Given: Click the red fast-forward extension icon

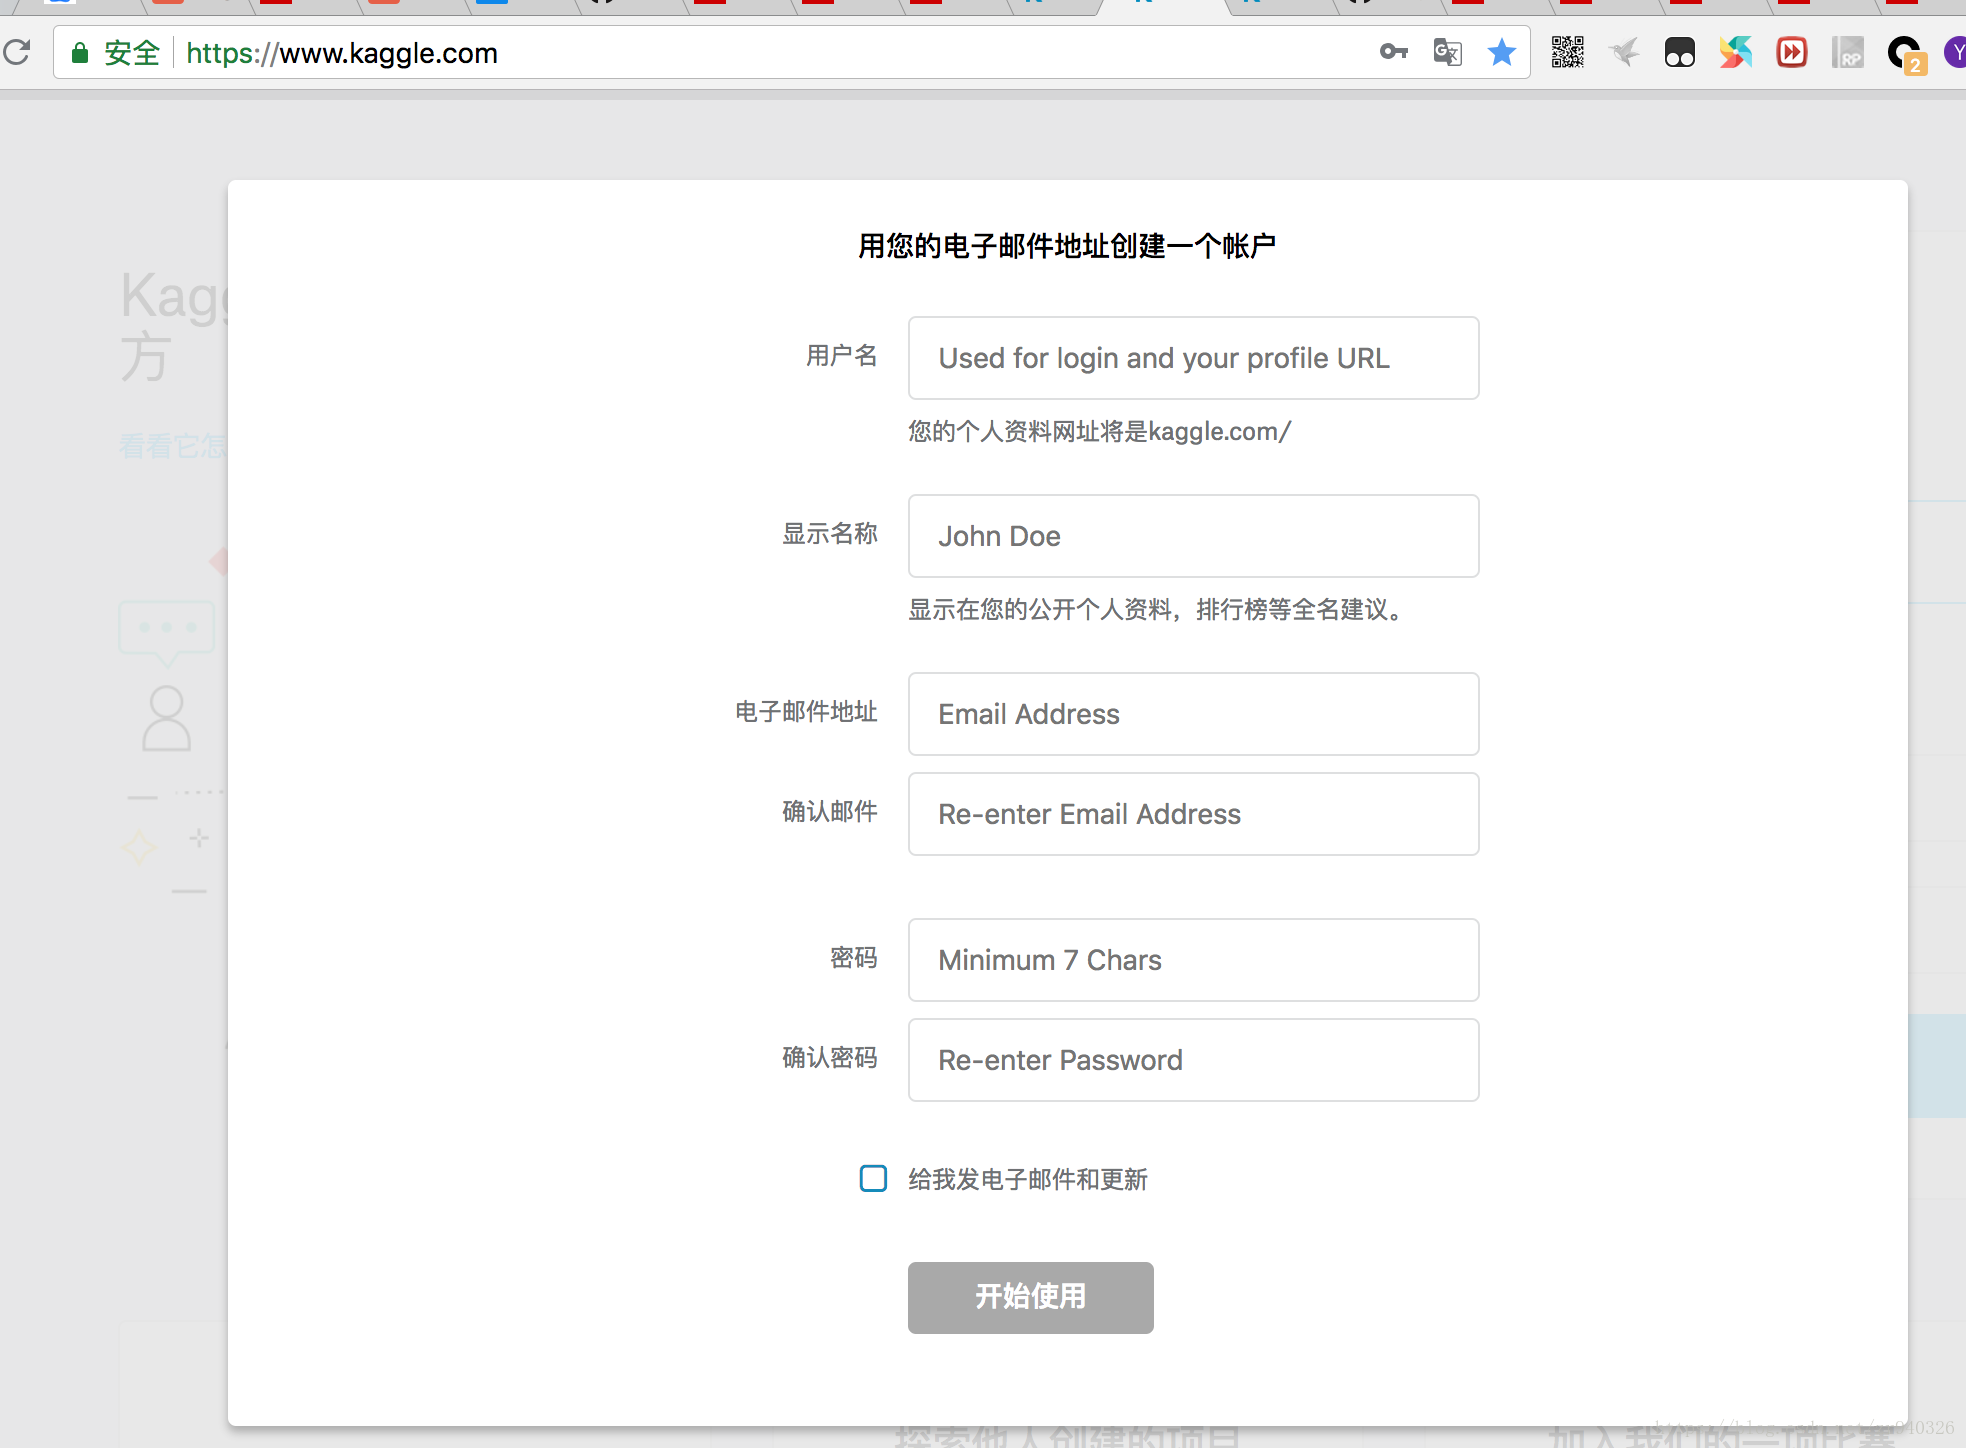Looking at the screenshot, I should [1791, 52].
